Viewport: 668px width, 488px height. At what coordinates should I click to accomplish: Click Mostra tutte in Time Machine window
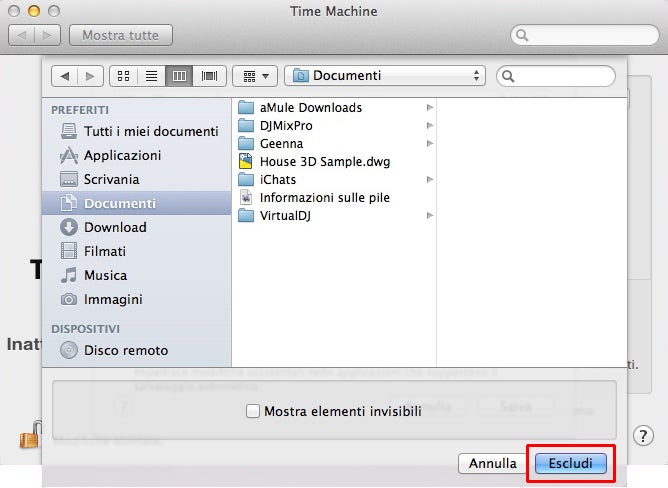click(x=121, y=35)
